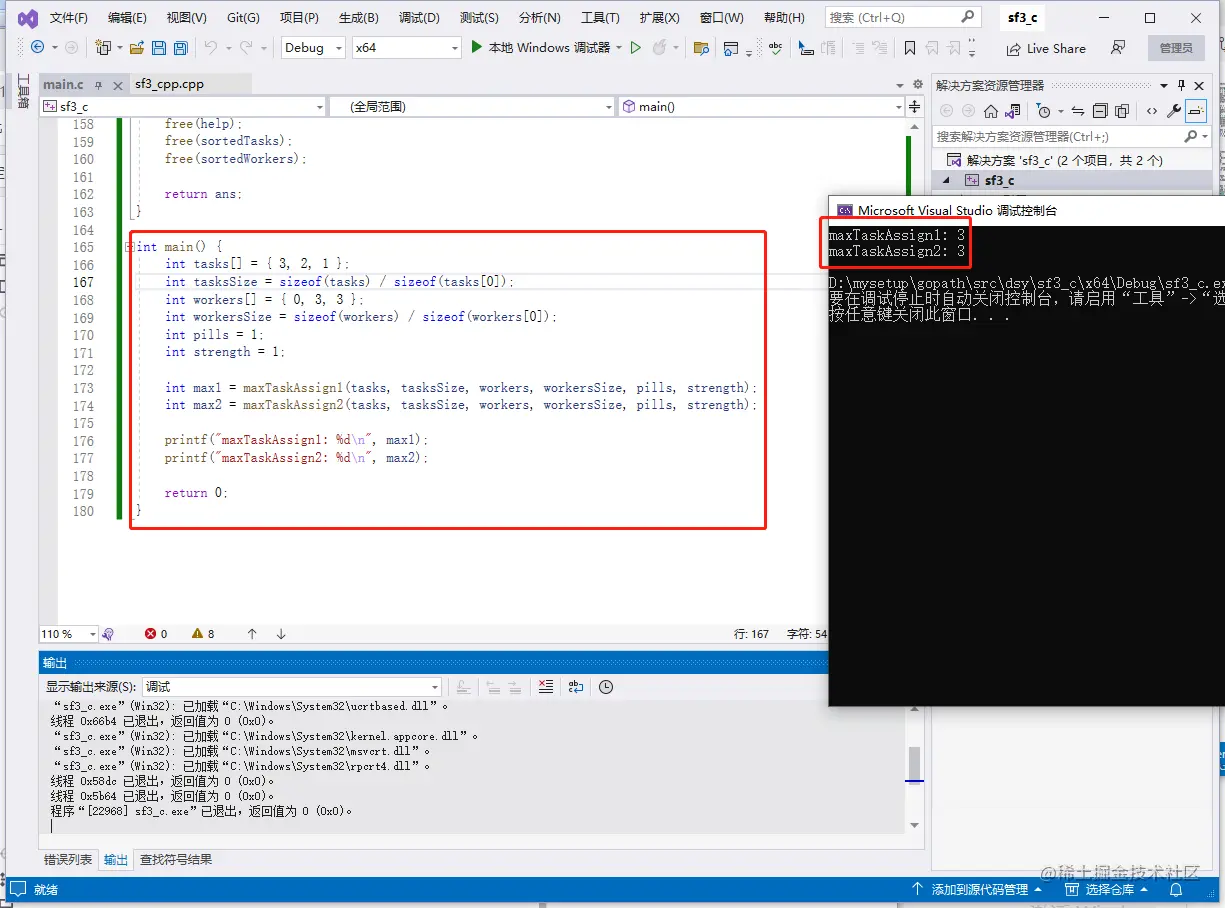Click the sync with active document icon
This screenshot has width=1225, height=908.
click(x=1077, y=111)
